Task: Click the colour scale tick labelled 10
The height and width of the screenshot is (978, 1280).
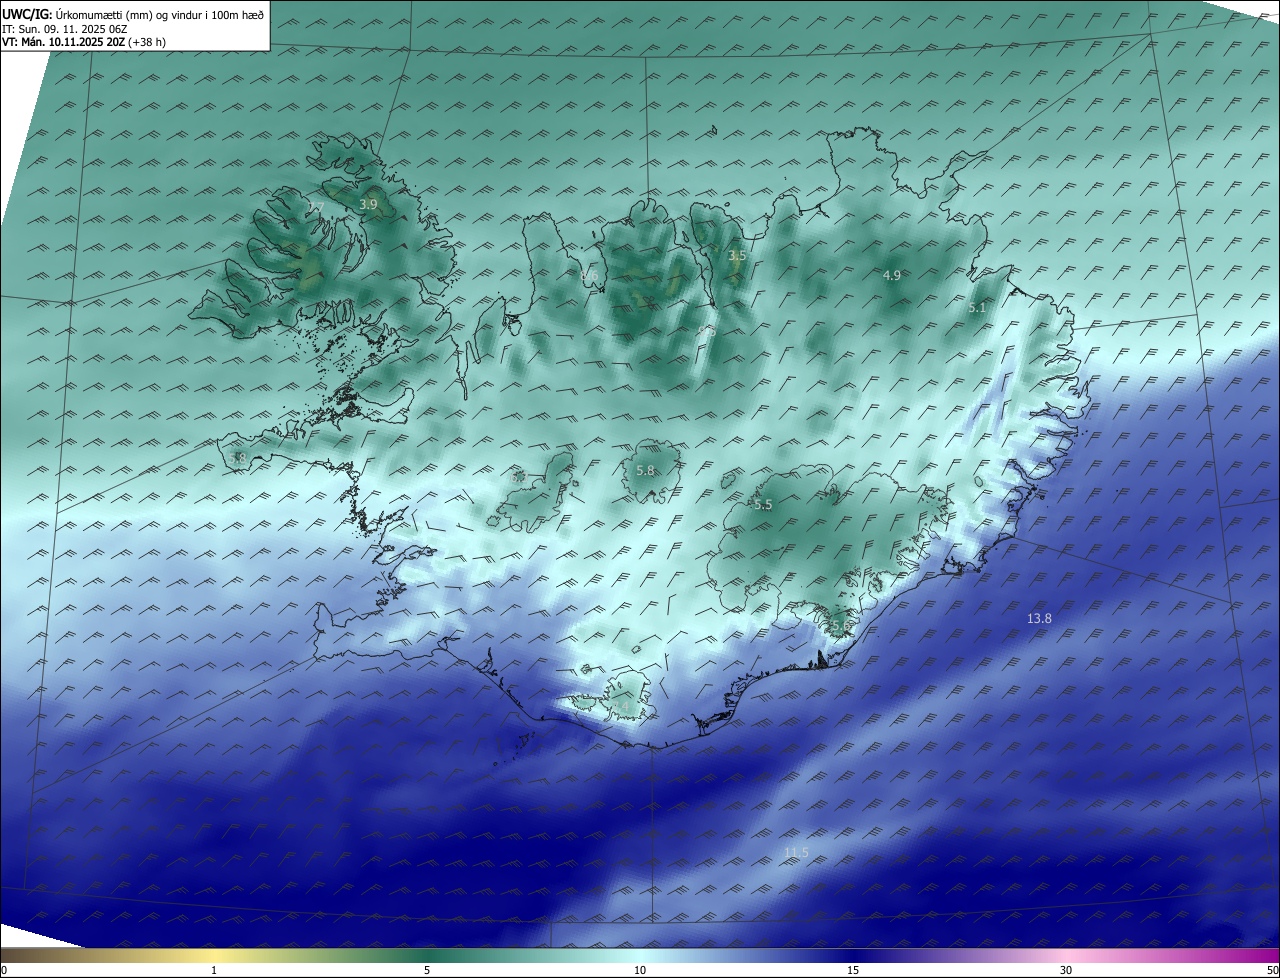Action: pyautogui.click(x=640, y=970)
